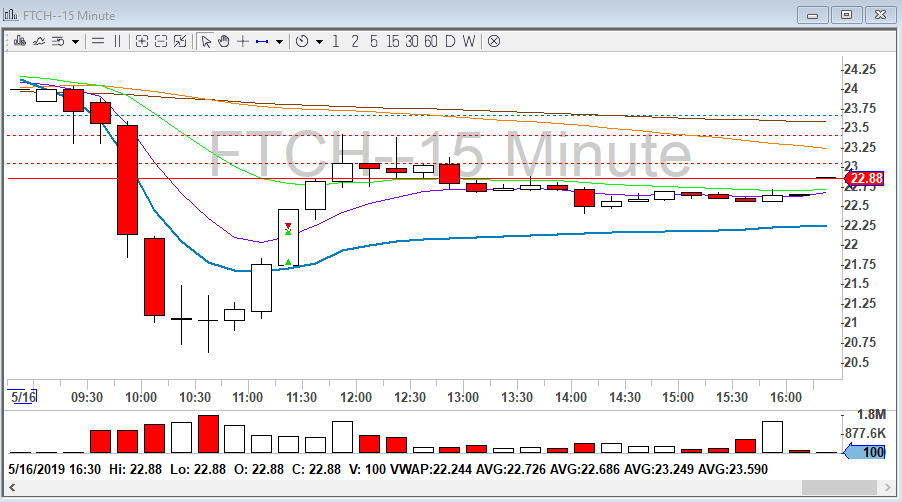902x502 pixels.
Task: Click the chart type candlestick icon
Action: (20, 41)
